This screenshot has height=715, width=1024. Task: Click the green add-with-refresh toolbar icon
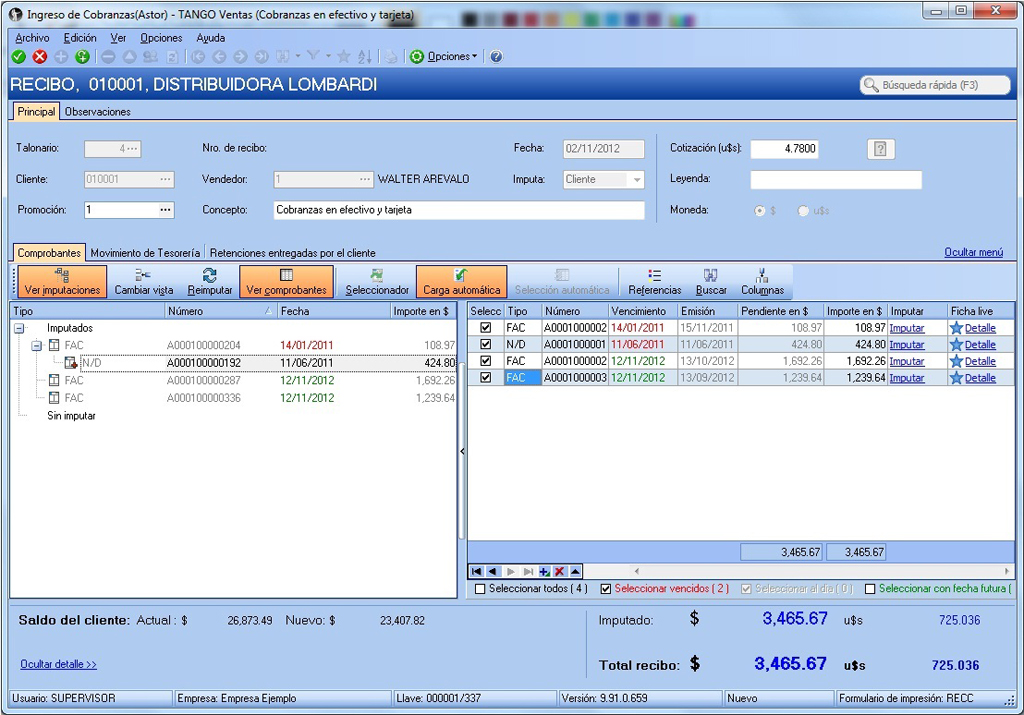click(82, 57)
